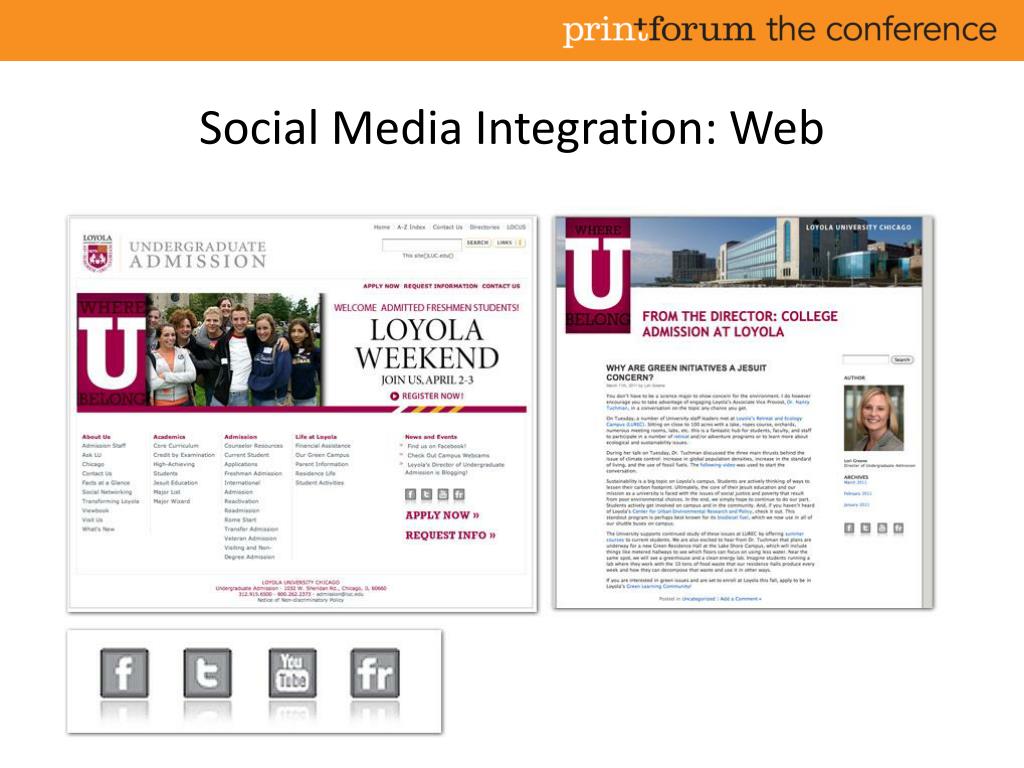
Task: Click the large YouTube icon
Action: click(x=292, y=672)
